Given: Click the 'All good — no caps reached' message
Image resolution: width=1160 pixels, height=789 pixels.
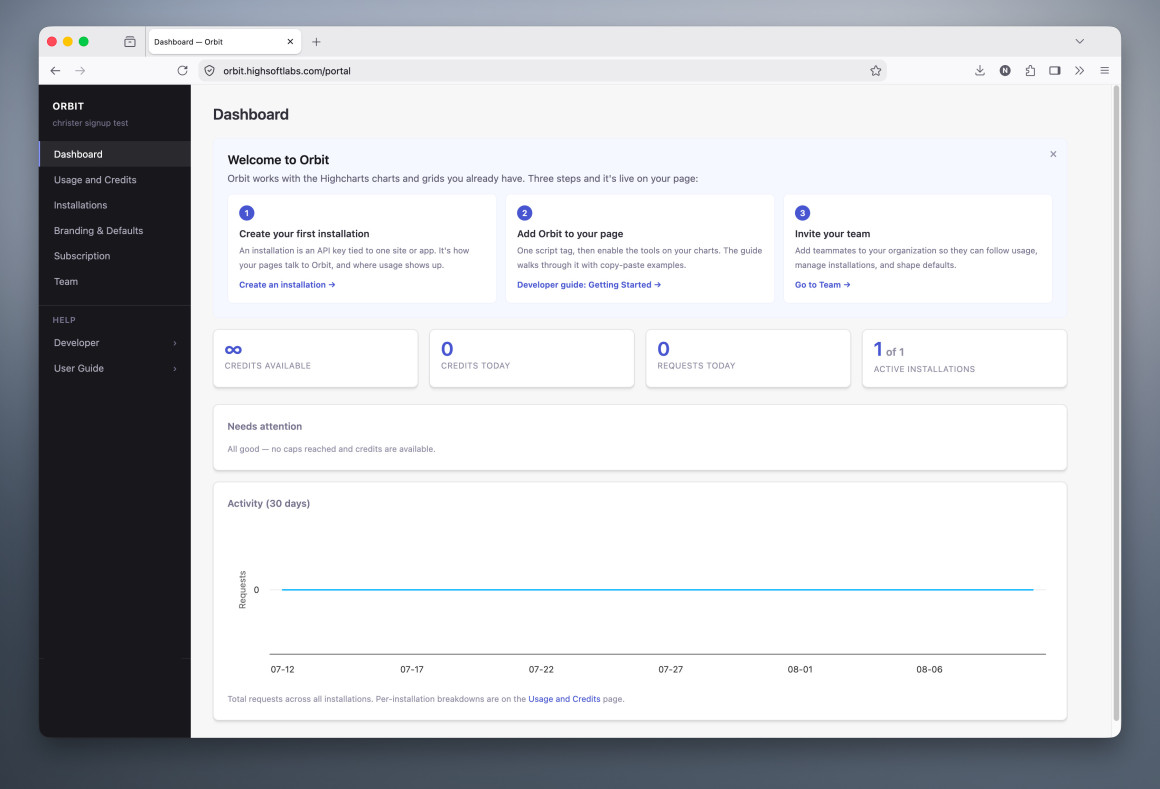Looking at the screenshot, I should [331, 450].
